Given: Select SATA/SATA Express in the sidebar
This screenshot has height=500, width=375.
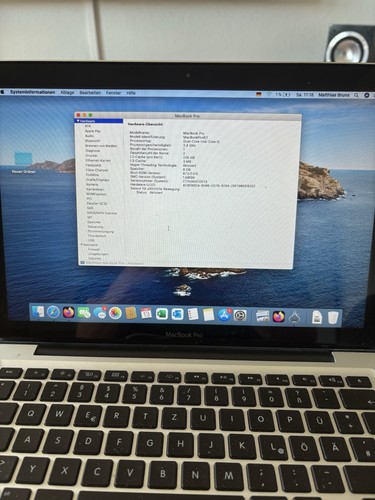Looking at the screenshot, I should [x=102, y=213].
